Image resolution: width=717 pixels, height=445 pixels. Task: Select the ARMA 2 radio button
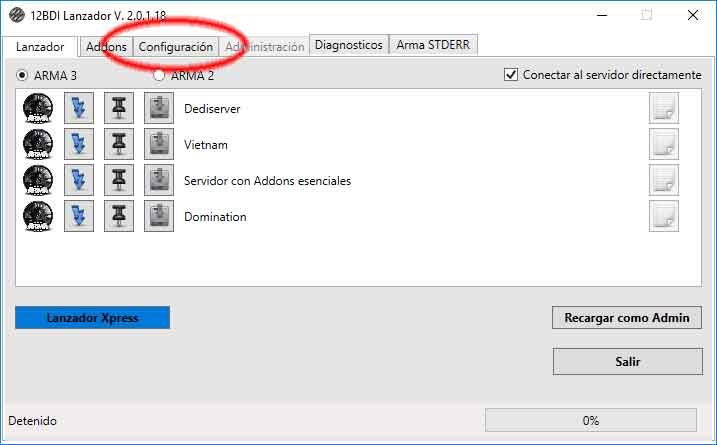tap(159, 75)
